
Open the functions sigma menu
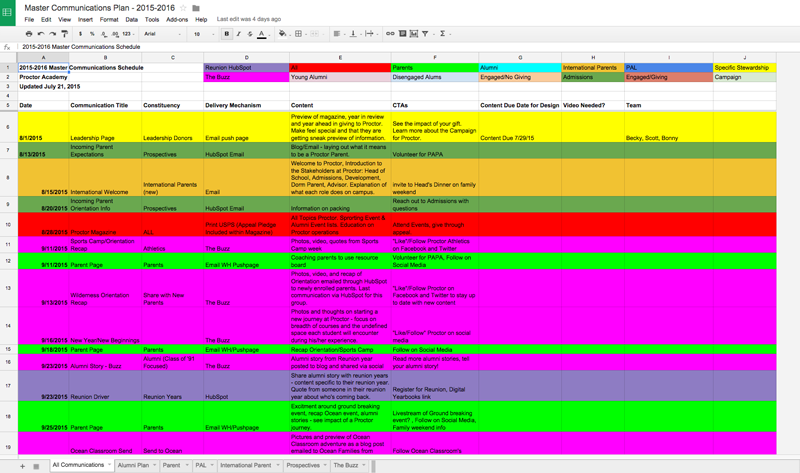[444, 34]
